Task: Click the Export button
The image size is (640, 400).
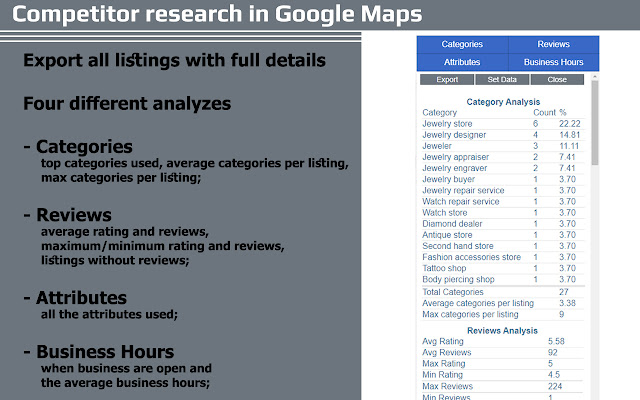Action: point(447,80)
